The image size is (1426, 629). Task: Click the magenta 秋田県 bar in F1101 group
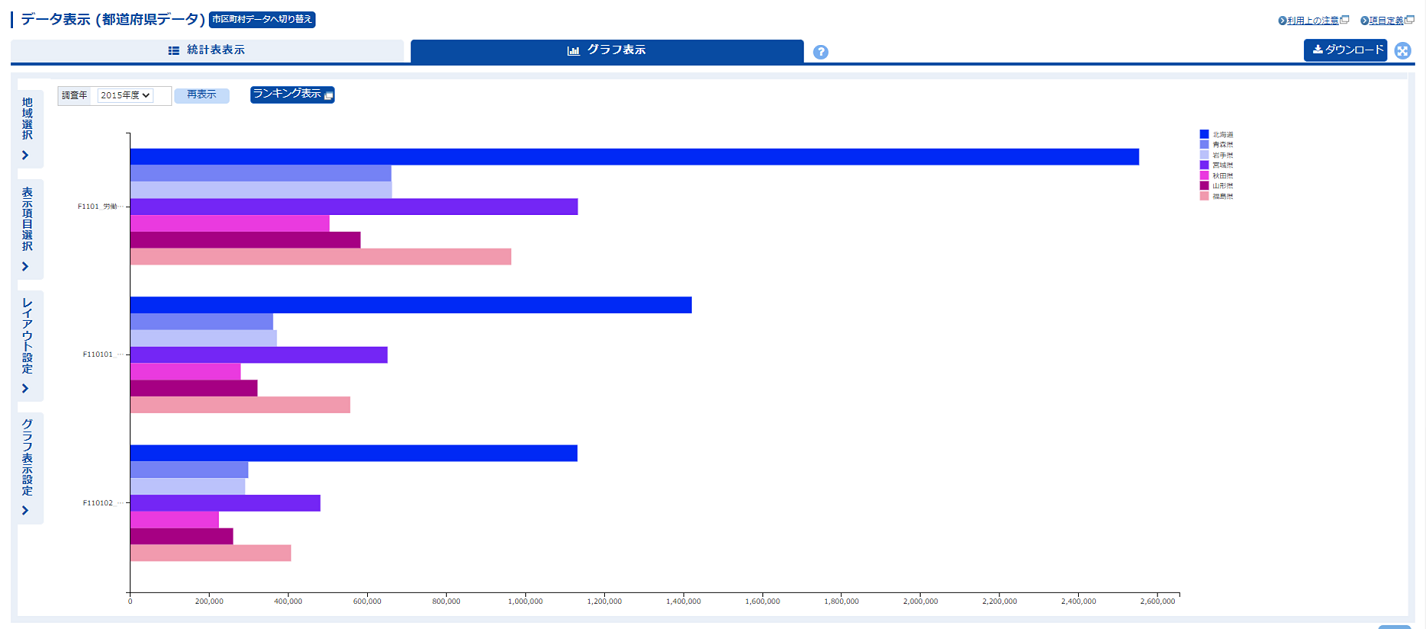(x=230, y=223)
